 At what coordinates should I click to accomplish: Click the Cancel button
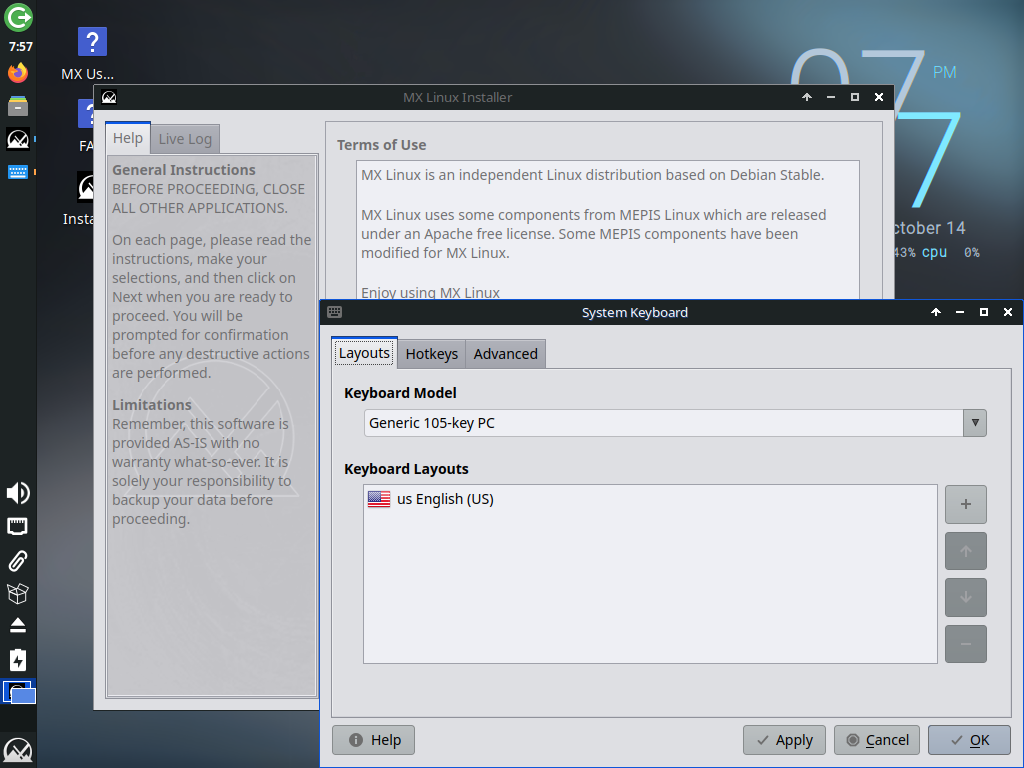[877, 740]
